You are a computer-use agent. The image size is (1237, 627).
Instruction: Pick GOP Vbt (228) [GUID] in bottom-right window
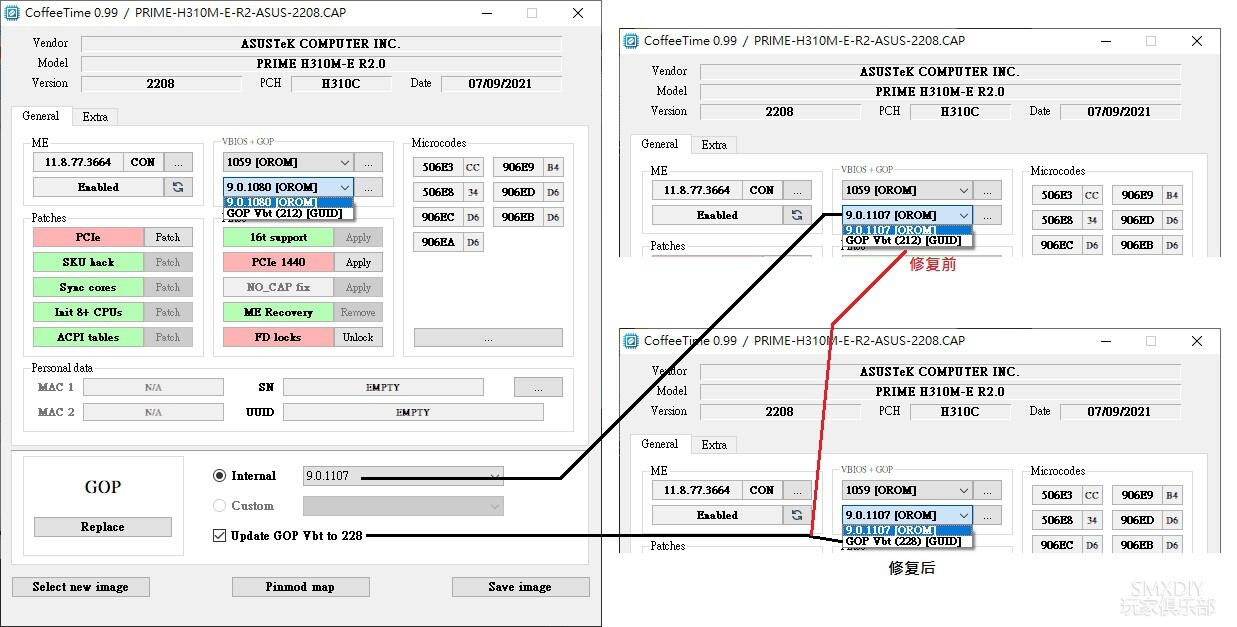point(908,541)
